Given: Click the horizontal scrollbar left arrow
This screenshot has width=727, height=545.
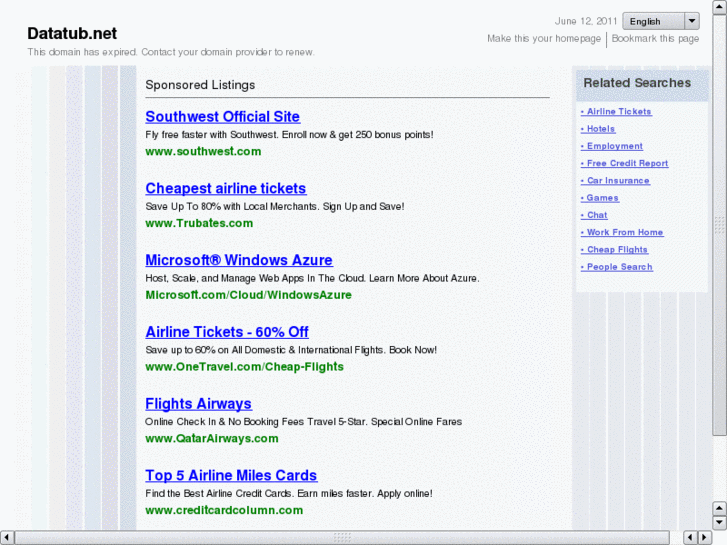Looking at the screenshot, I should [x=6, y=538].
